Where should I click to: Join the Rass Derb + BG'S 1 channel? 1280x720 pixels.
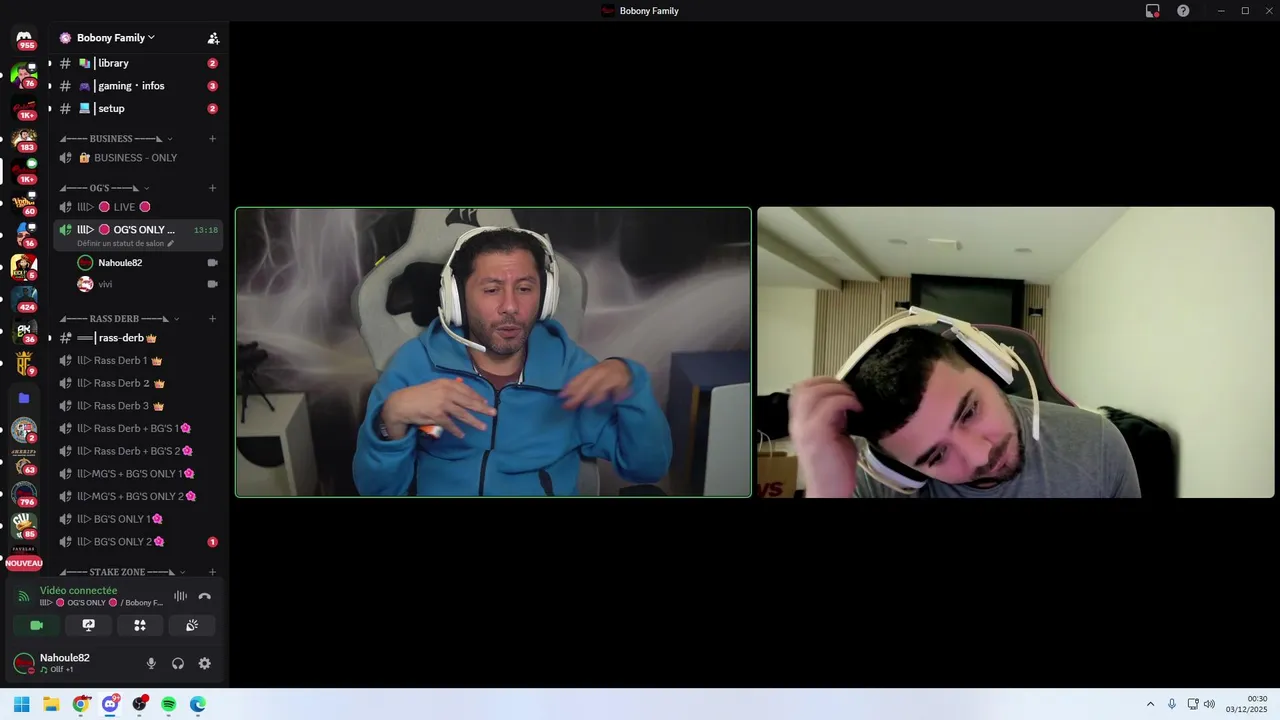[x=138, y=429]
